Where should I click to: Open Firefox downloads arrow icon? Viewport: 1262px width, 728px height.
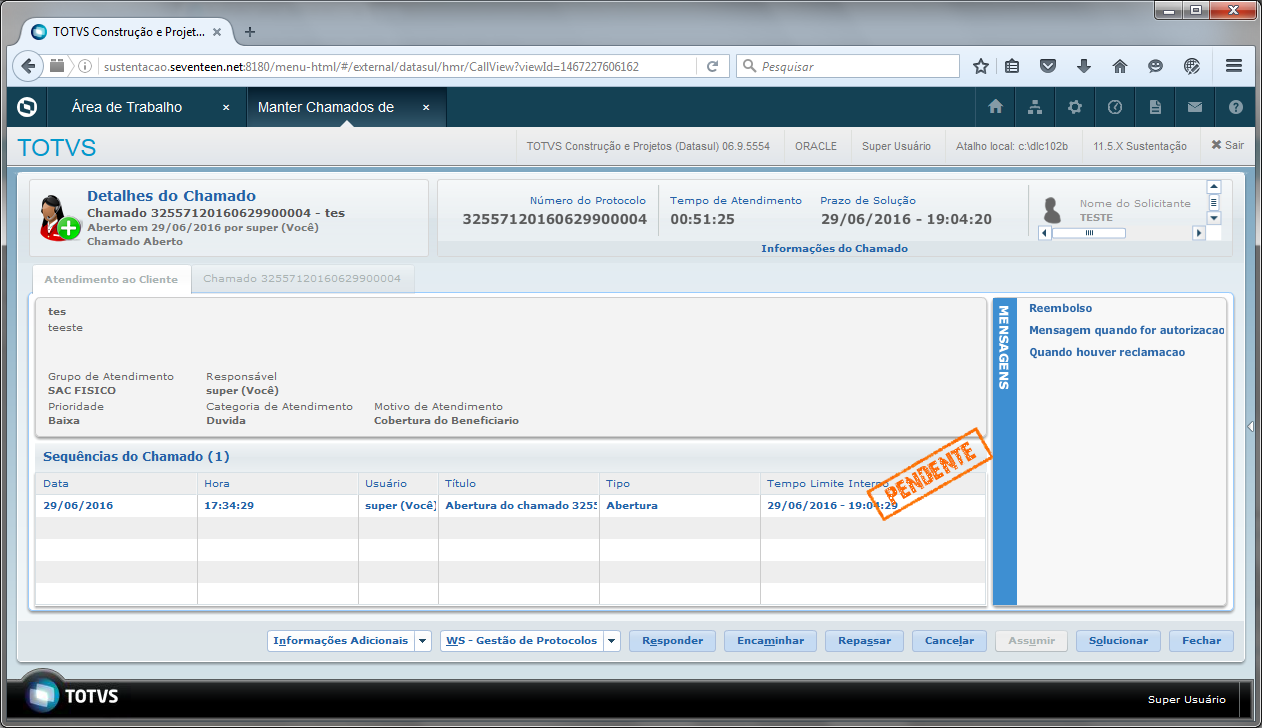coord(1084,66)
